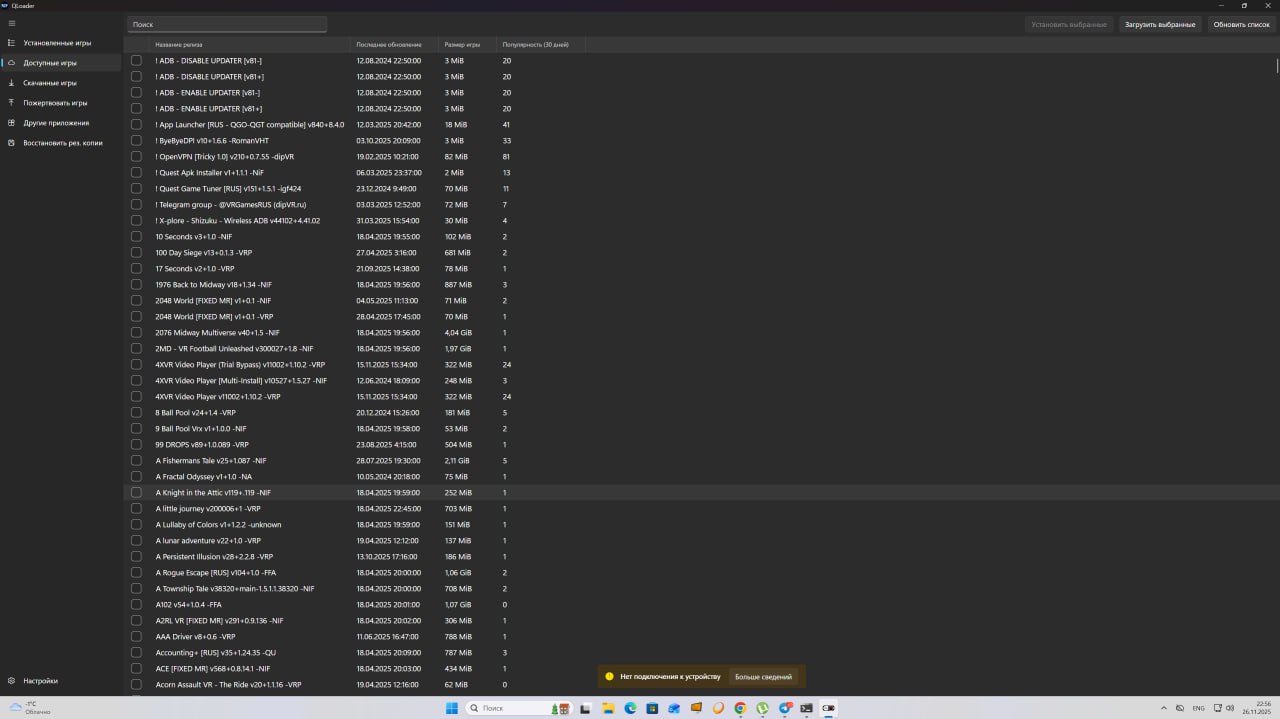This screenshot has width=1280, height=719.
Task: Click 10 Seconds v3+1.0 -NIF entry
Action: pyautogui.click(x=194, y=237)
